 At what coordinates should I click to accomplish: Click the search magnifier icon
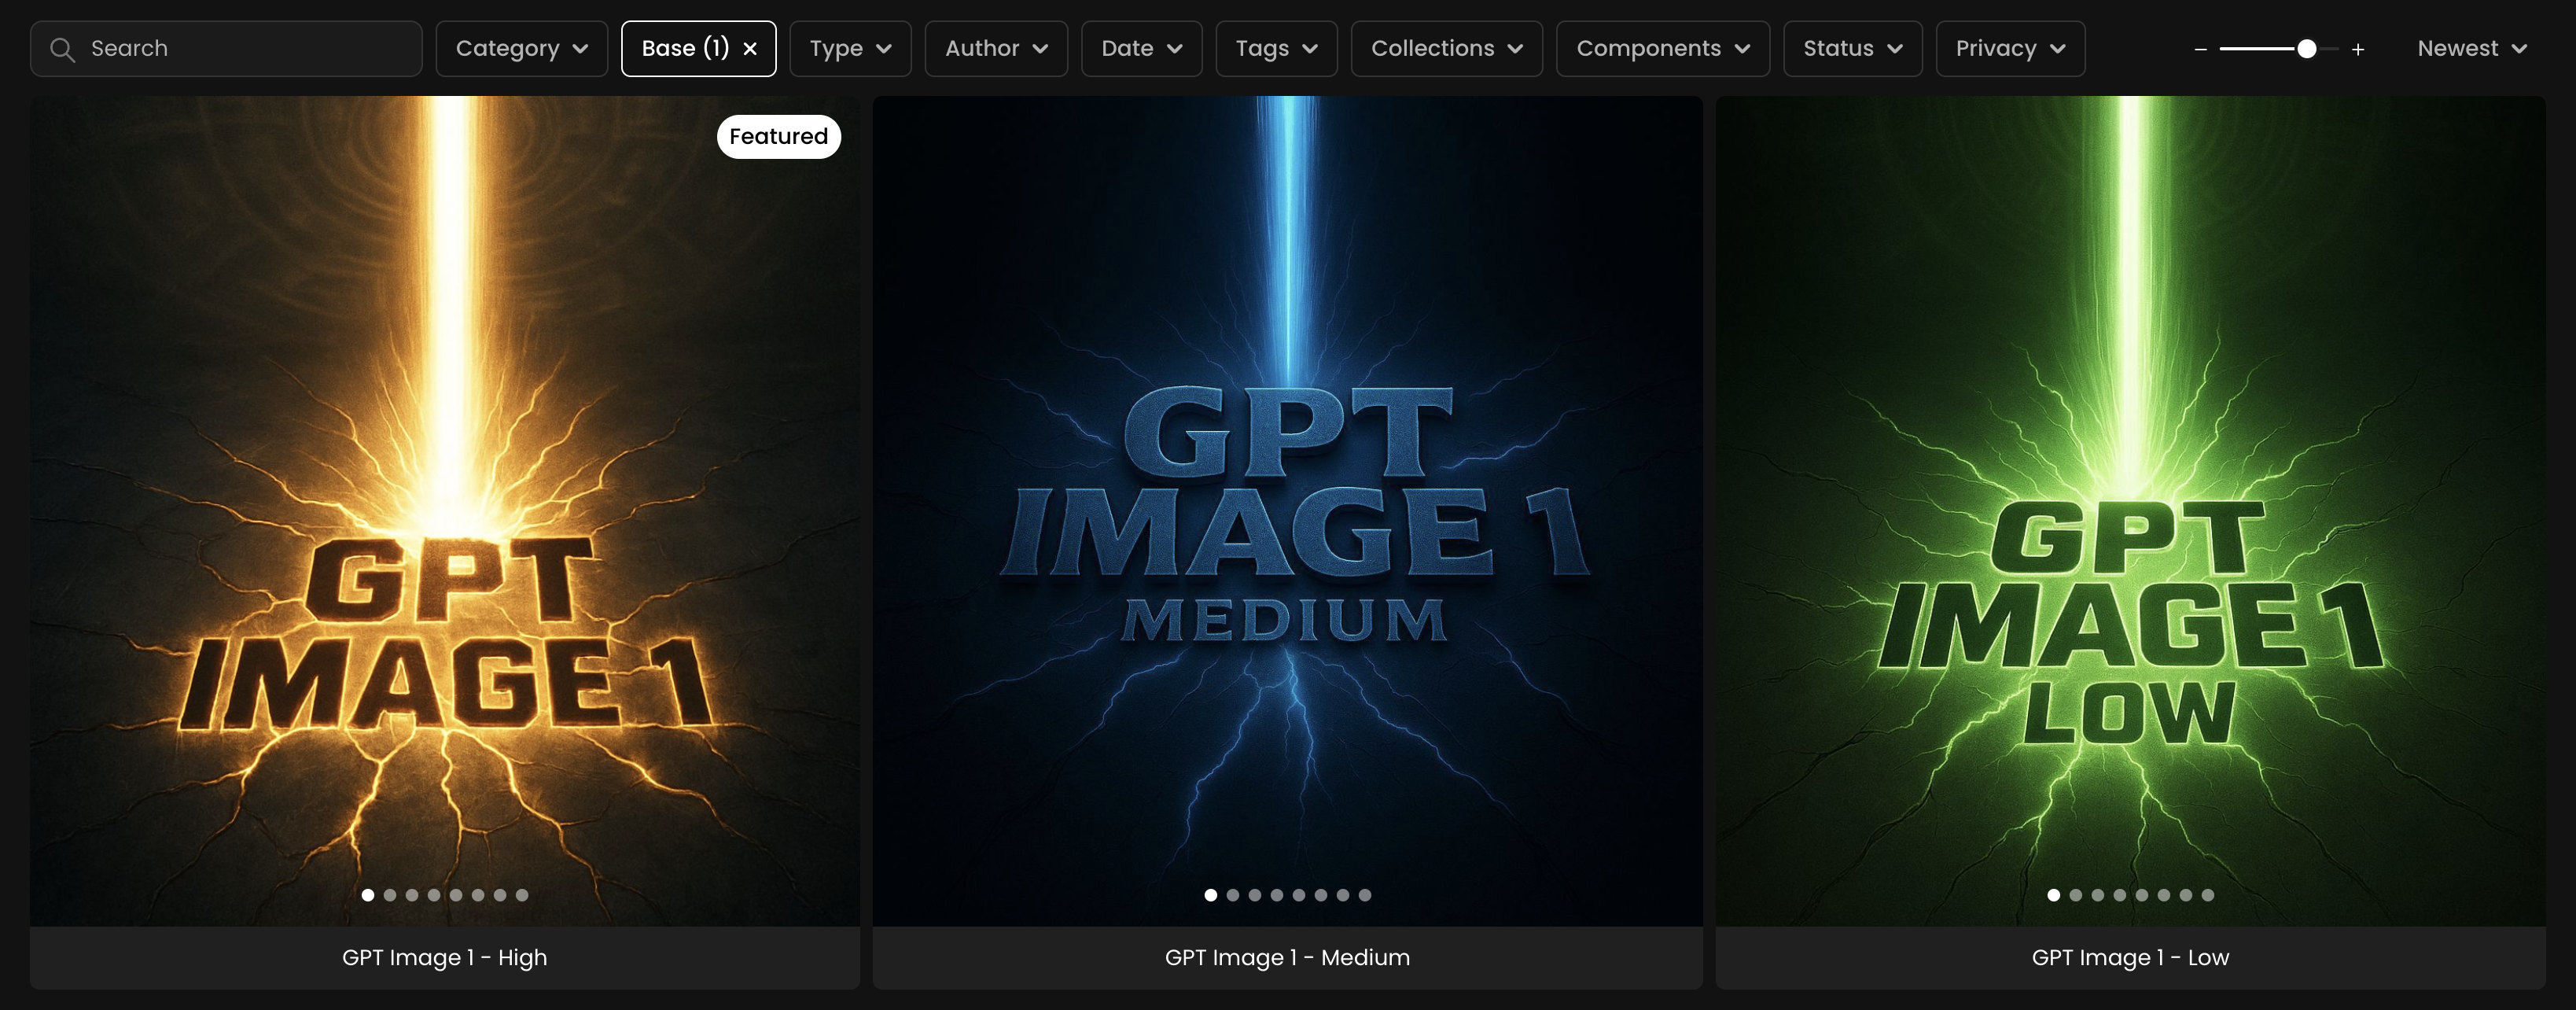coord(62,49)
